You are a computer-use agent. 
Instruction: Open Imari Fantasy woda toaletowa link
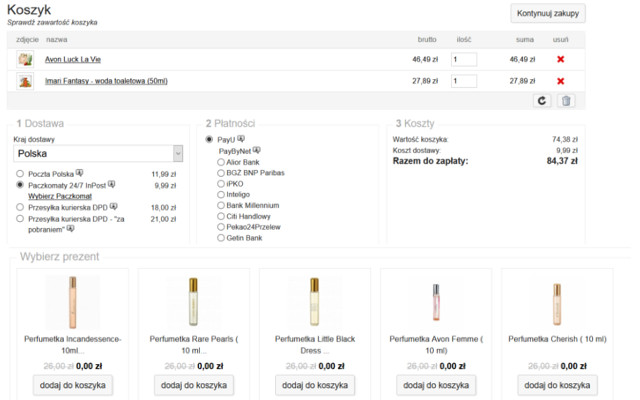[106, 81]
